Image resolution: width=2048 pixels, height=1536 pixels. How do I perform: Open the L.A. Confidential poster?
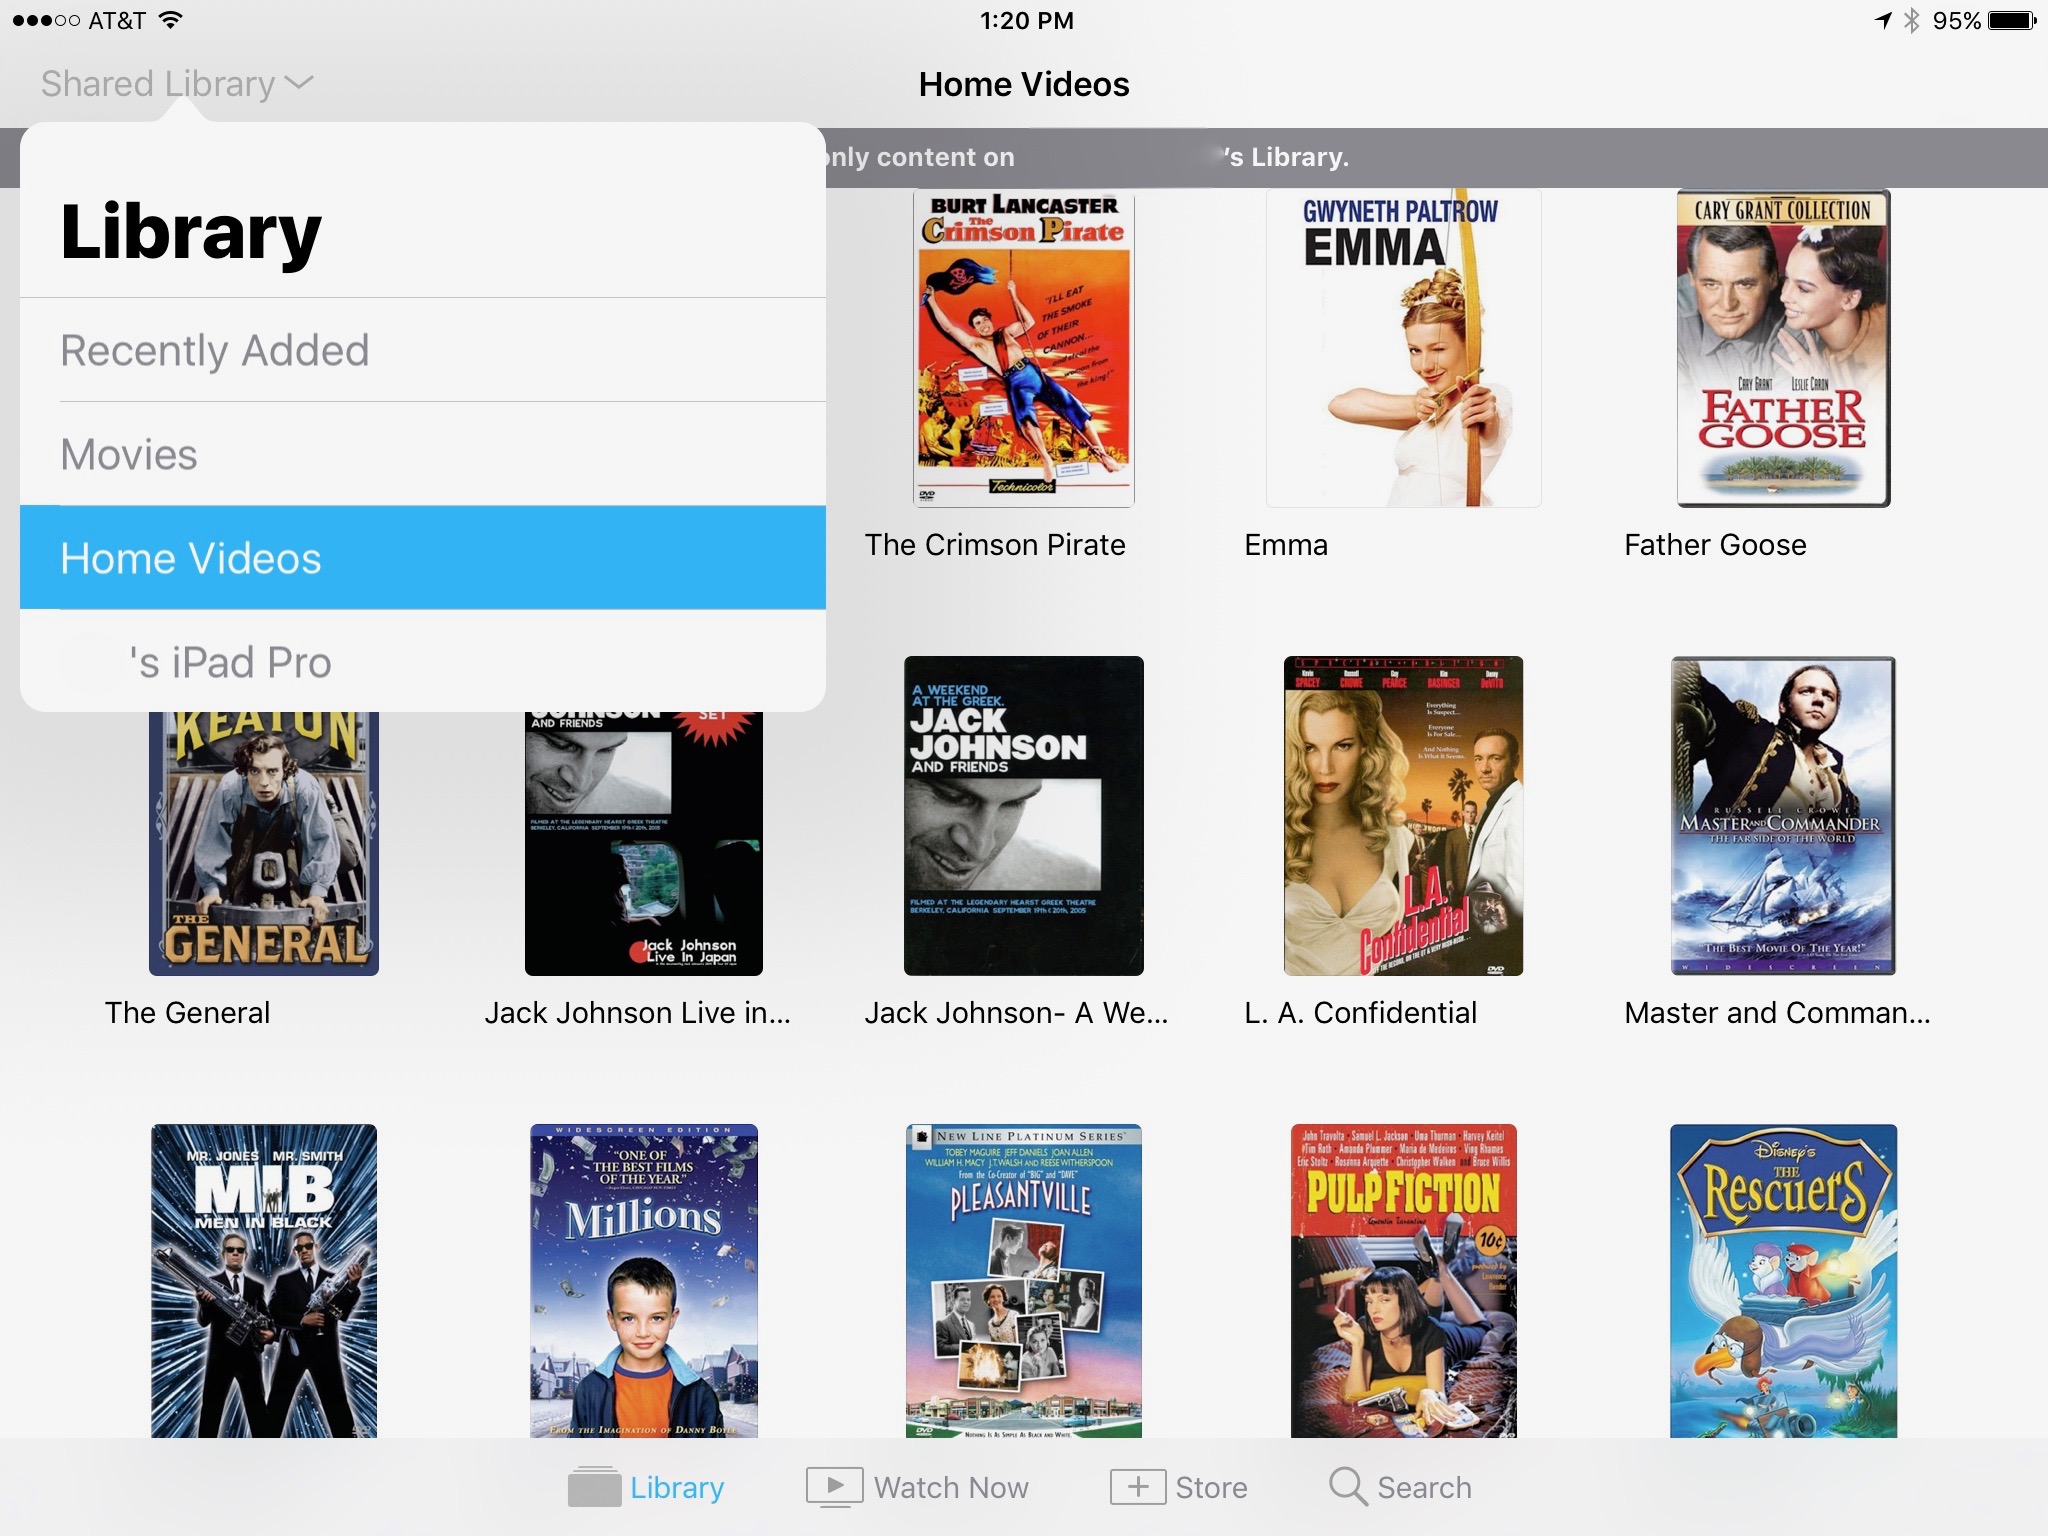coord(1403,816)
